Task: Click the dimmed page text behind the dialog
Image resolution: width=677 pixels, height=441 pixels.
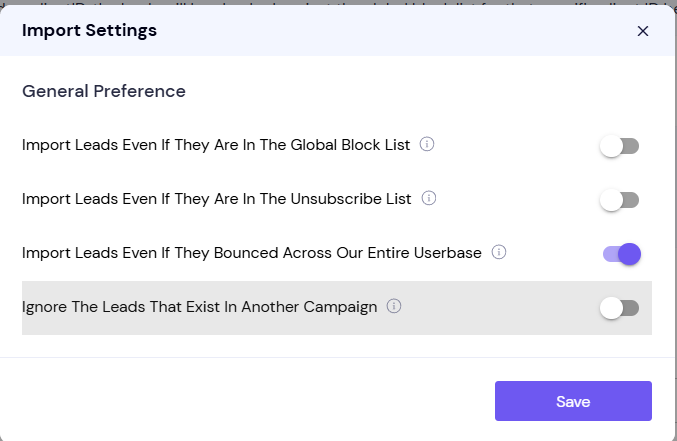Action: click(338, 2)
